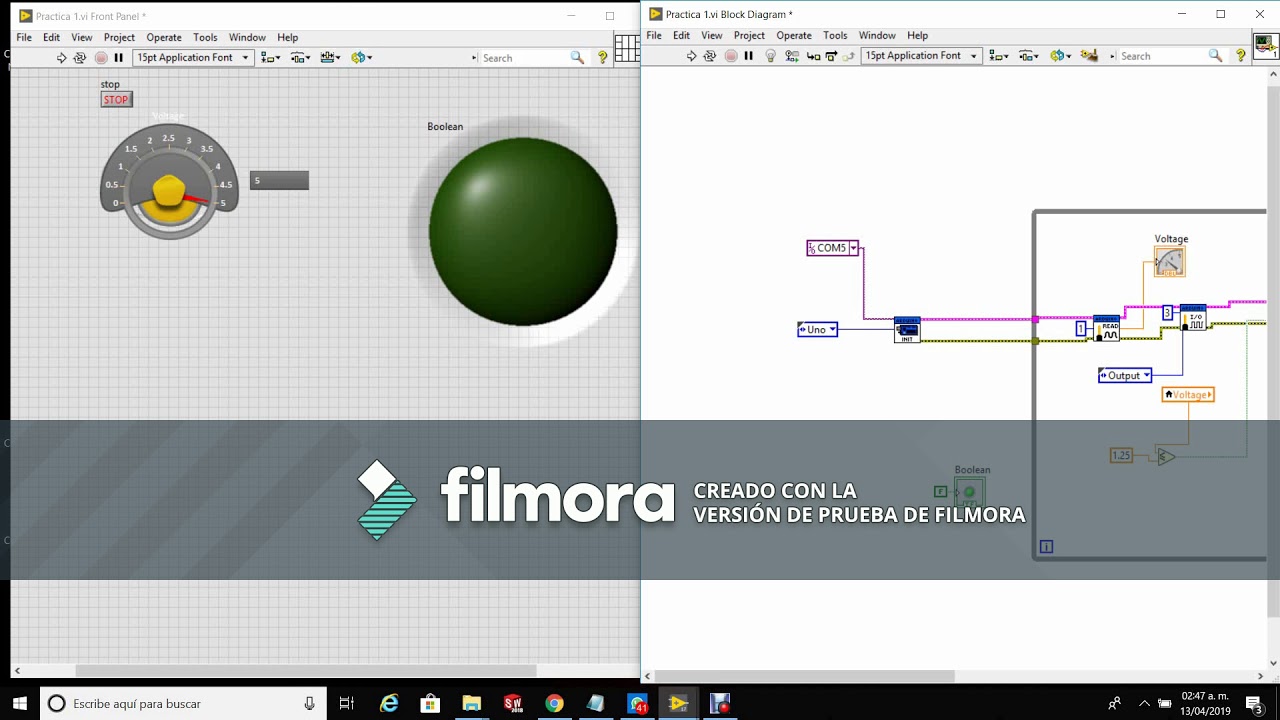This screenshot has height=720, width=1280.
Task: Click the red STOP button
Action: point(116,99)
